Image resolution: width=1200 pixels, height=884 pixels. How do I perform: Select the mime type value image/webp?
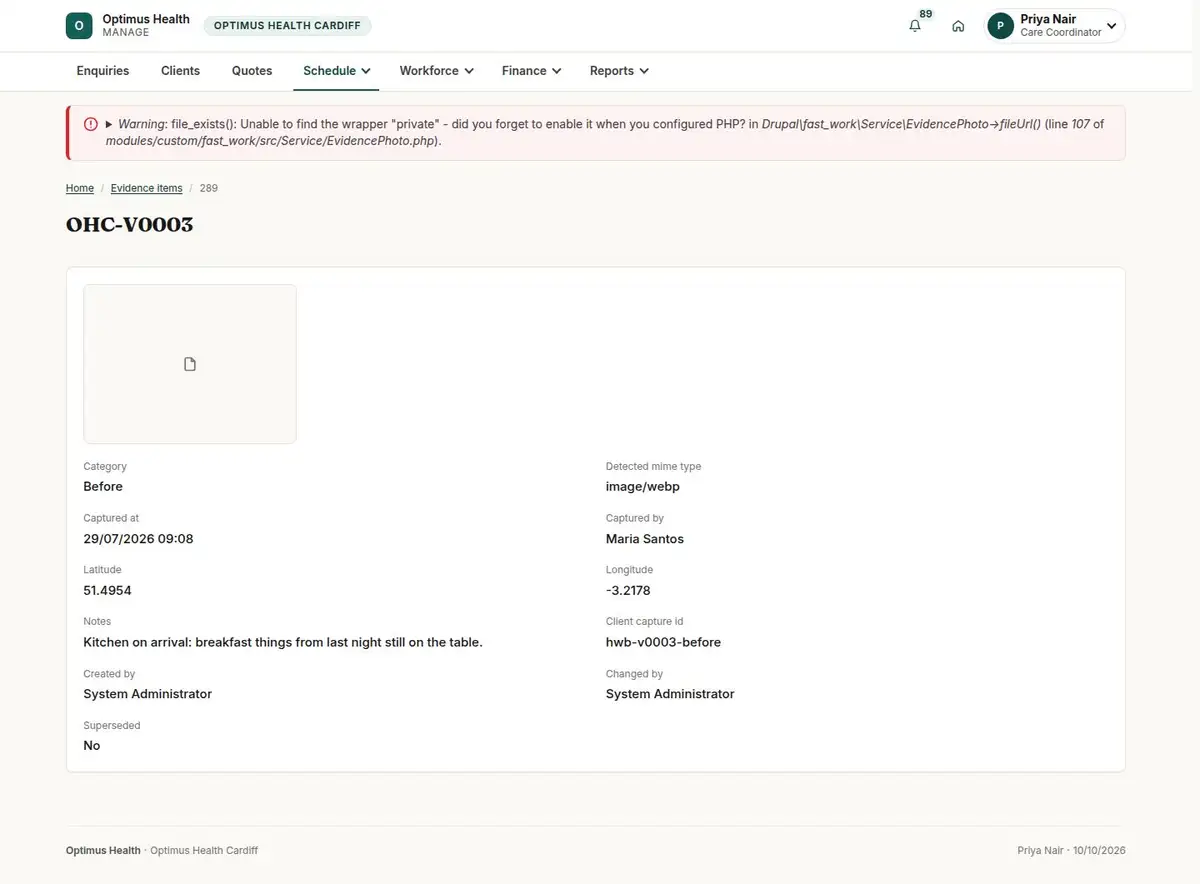coord(643,486)
